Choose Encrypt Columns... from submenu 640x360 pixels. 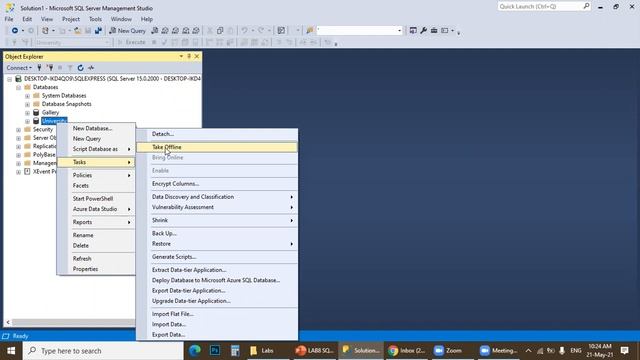217,184
